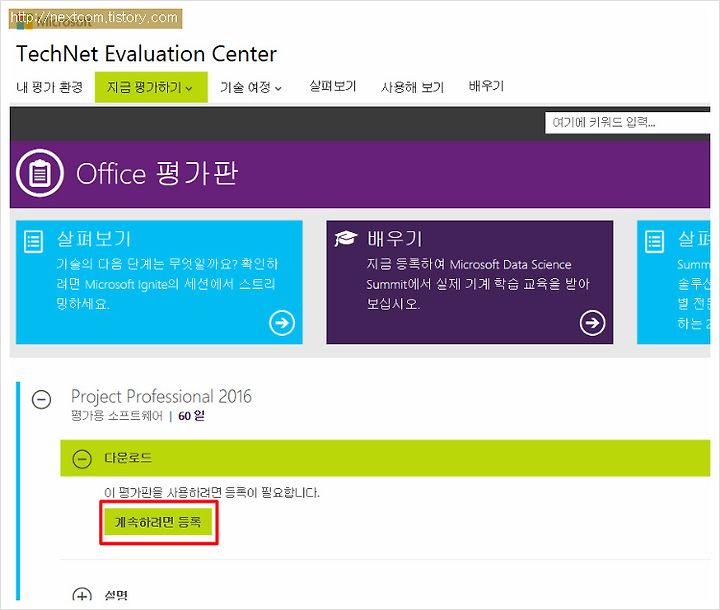Click the 평가용 소프트웨어 label

pyautogui.click(x=117, y=416)
